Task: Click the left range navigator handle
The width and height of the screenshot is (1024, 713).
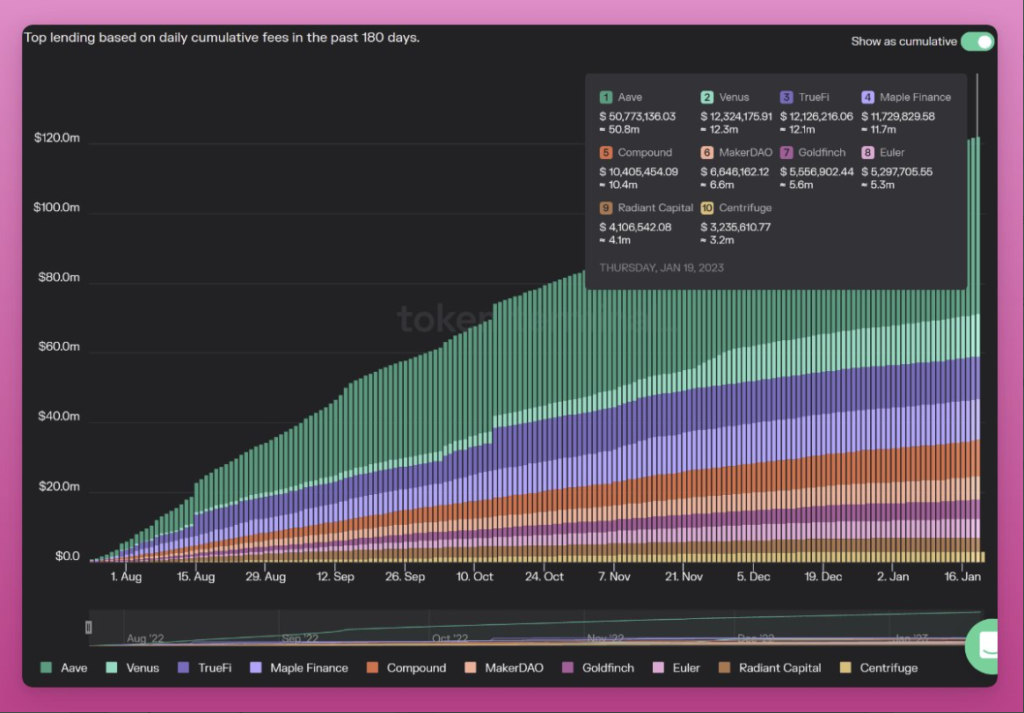Action: coord(89,627)
